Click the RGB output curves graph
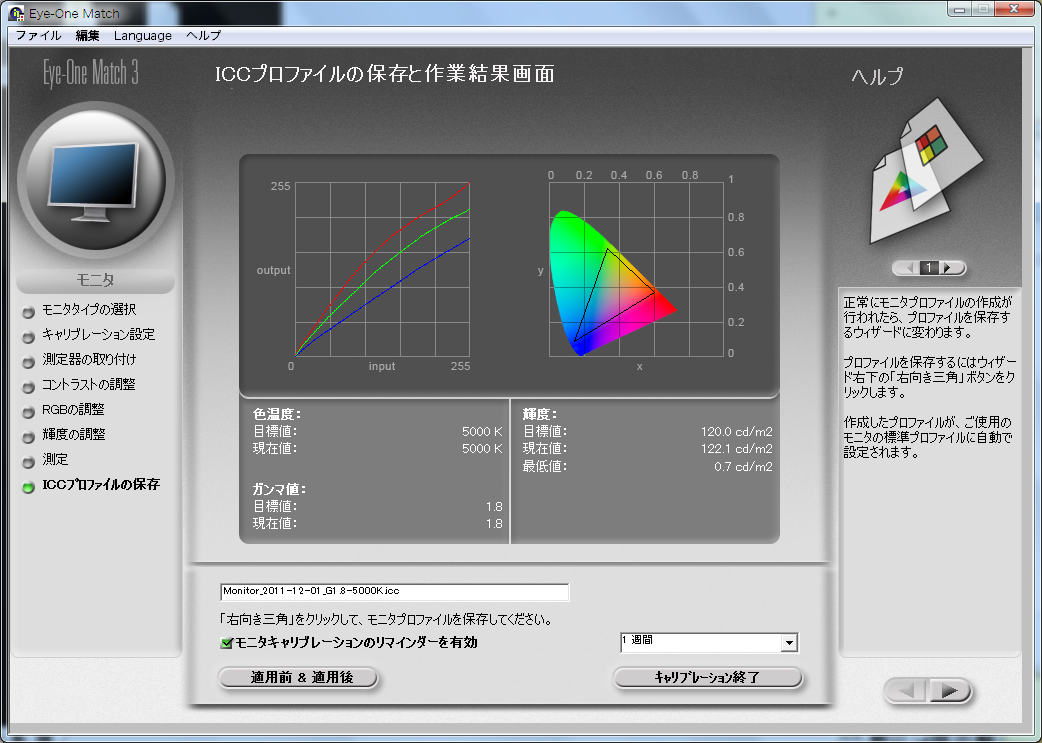 pyautogui.click(x=382, y=270)
